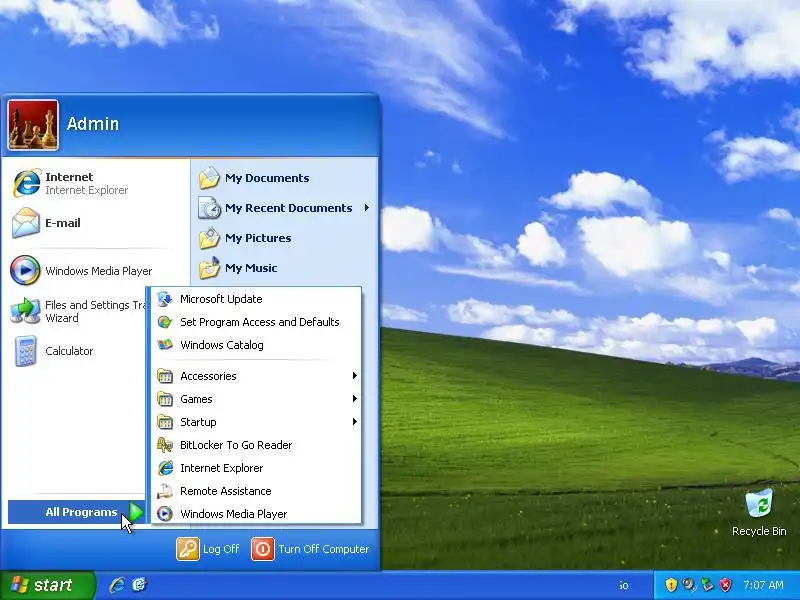Click the Accessories folder icon
Viewport: 800px width, 600px height.
165,376
